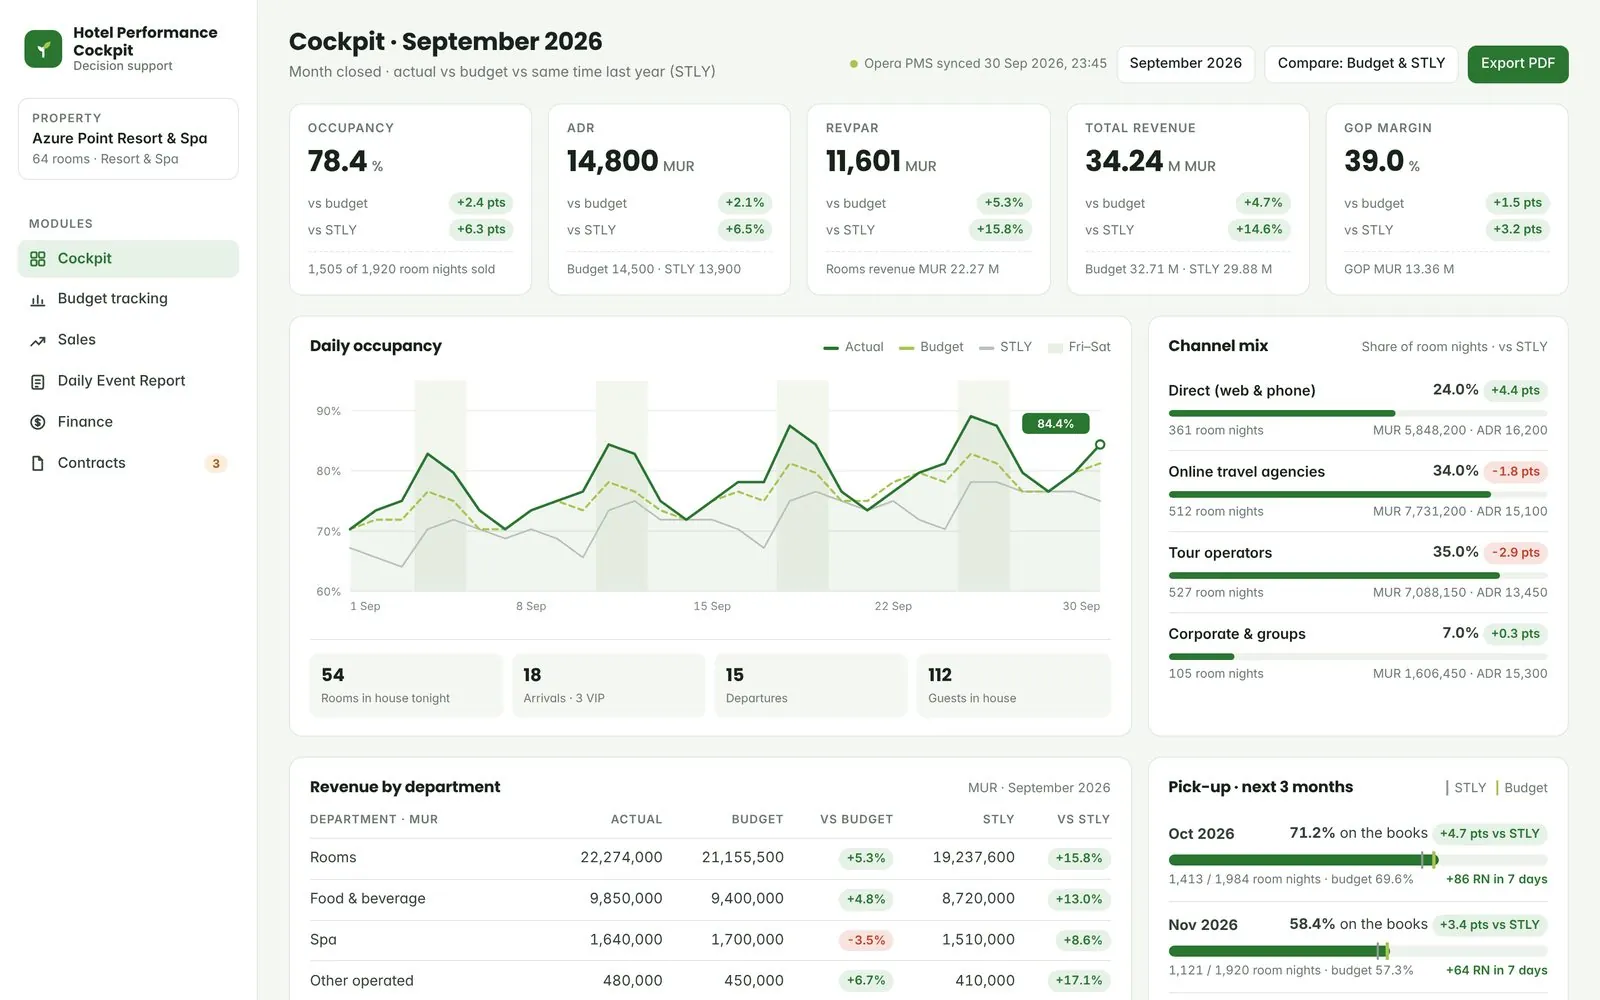Open the Daily Event Report module

tap(128, 381)
